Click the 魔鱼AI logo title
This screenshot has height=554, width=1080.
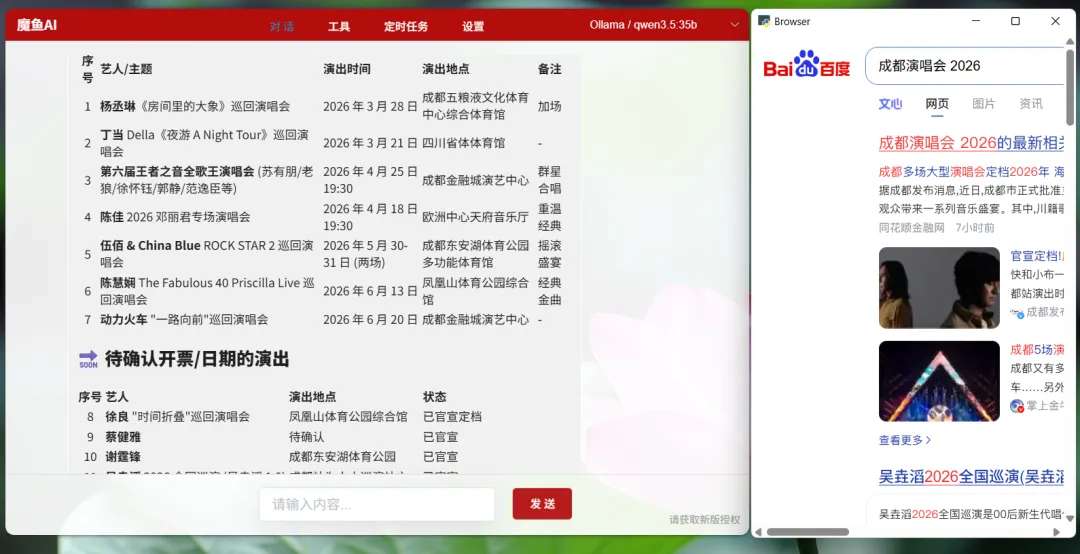pyautogui.click(x=37, y=25)
